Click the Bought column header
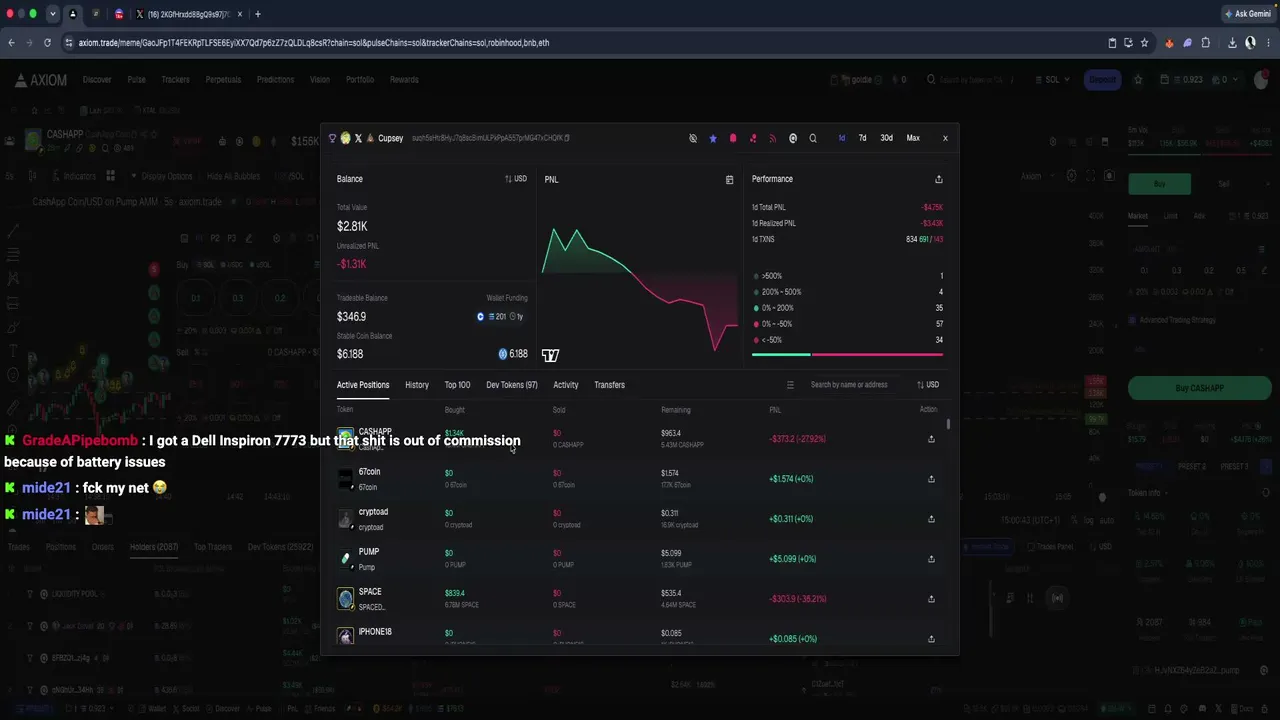 coord(455,410)
